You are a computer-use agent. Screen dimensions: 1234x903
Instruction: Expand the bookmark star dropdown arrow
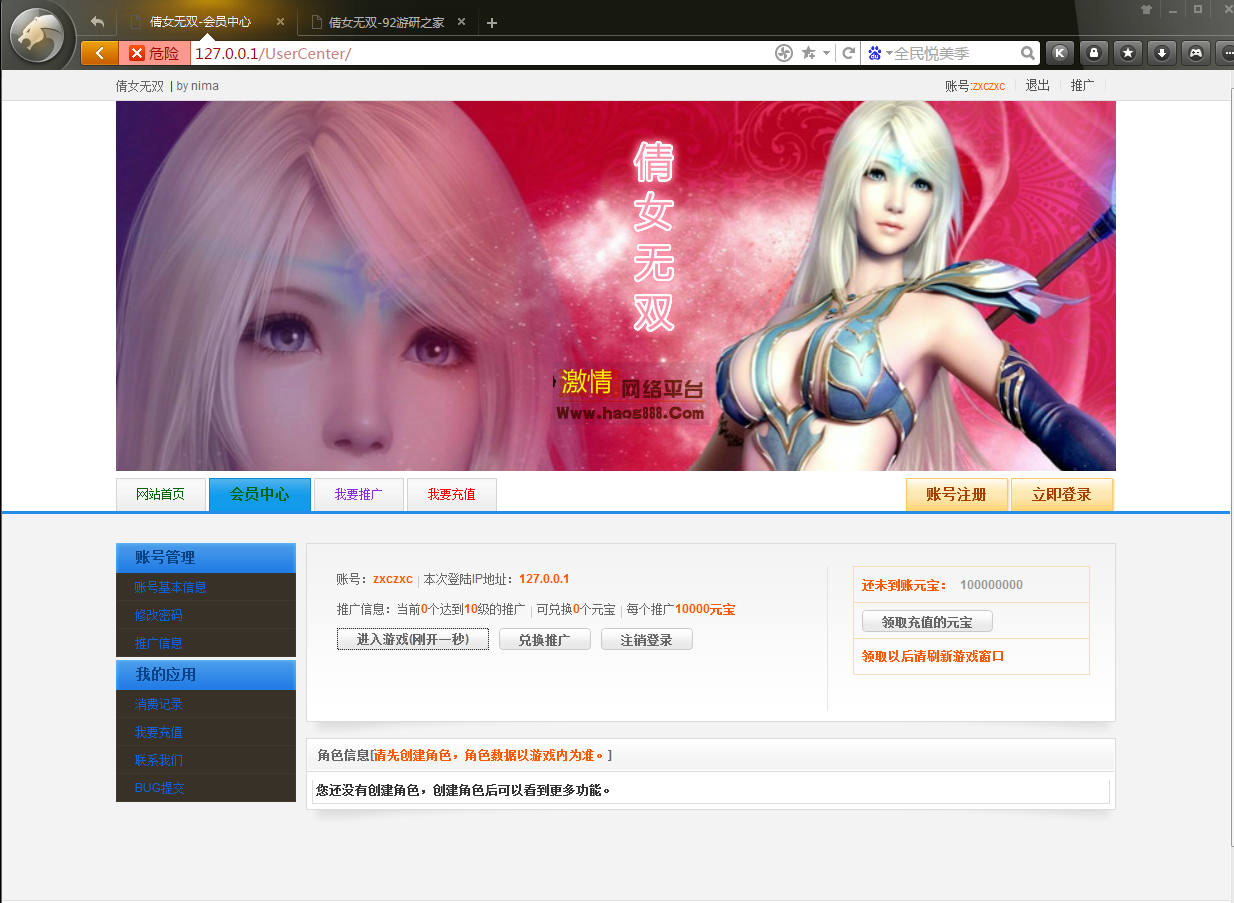826,53
